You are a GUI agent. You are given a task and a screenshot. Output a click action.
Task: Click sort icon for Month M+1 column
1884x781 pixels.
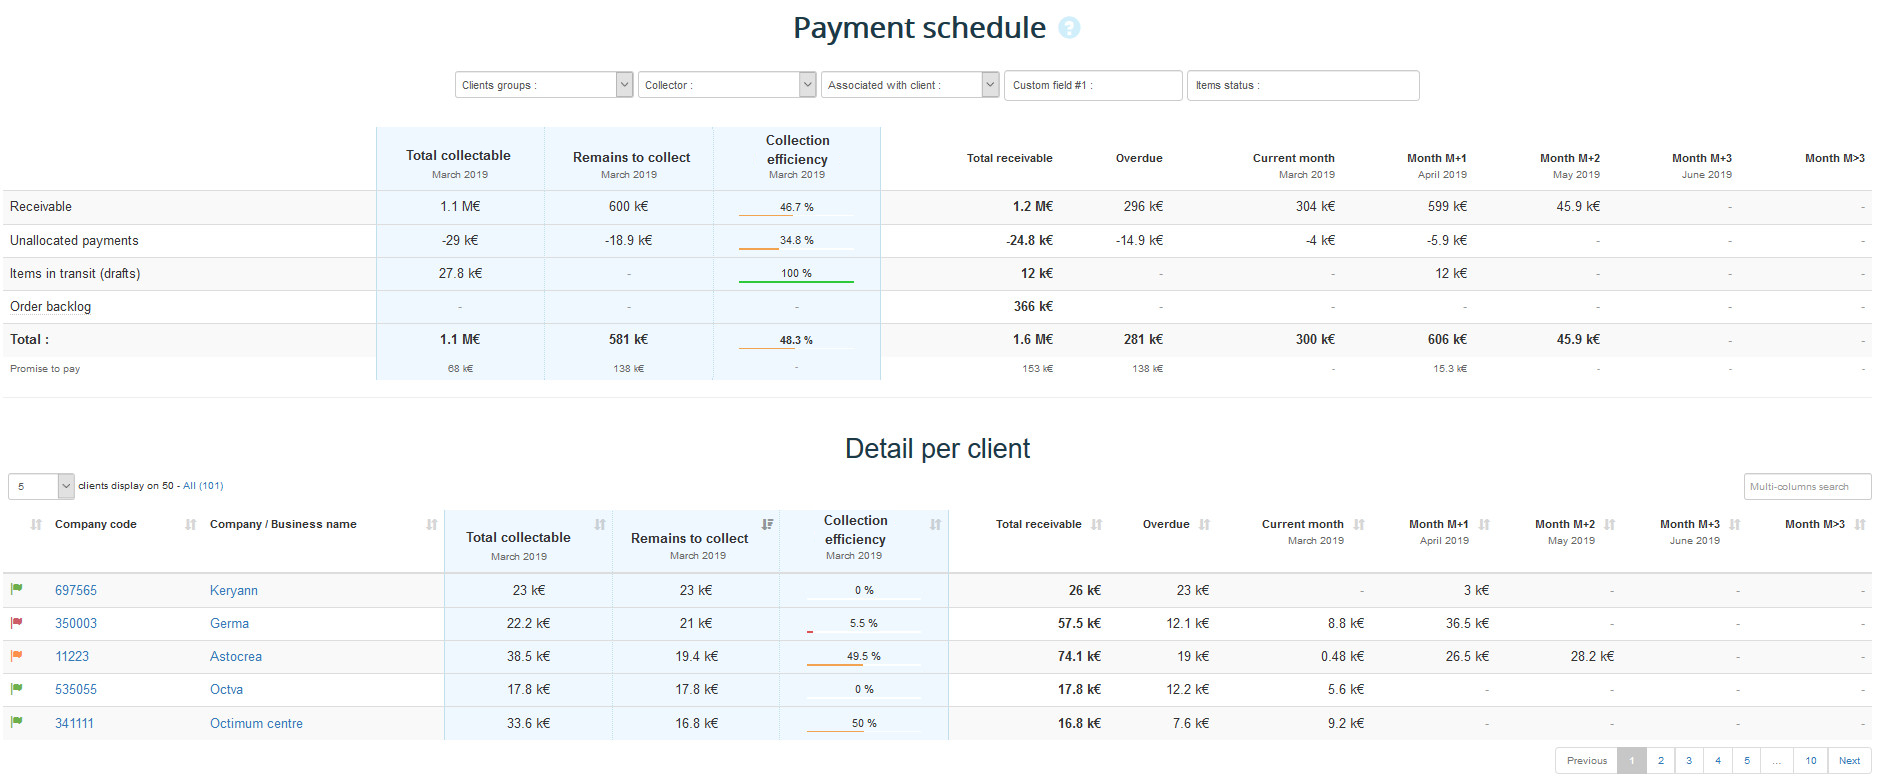coord(1484,525)
